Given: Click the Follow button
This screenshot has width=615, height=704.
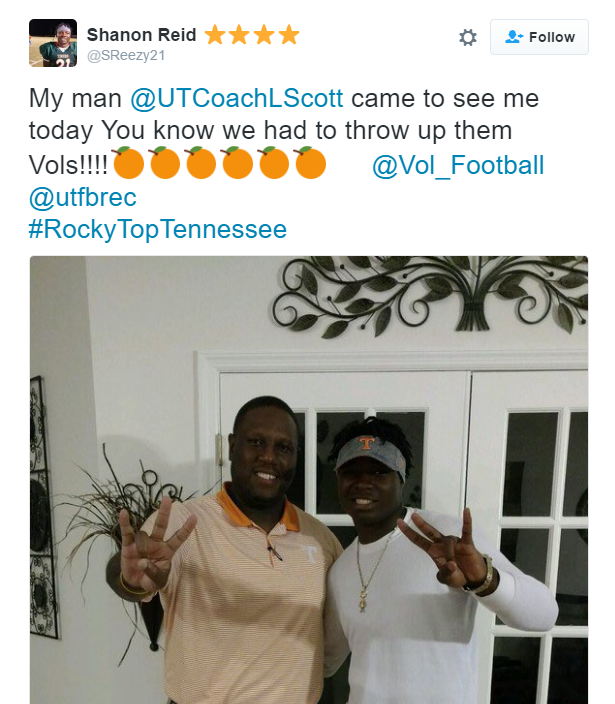Looking at the screenshot, I should 539,37.
